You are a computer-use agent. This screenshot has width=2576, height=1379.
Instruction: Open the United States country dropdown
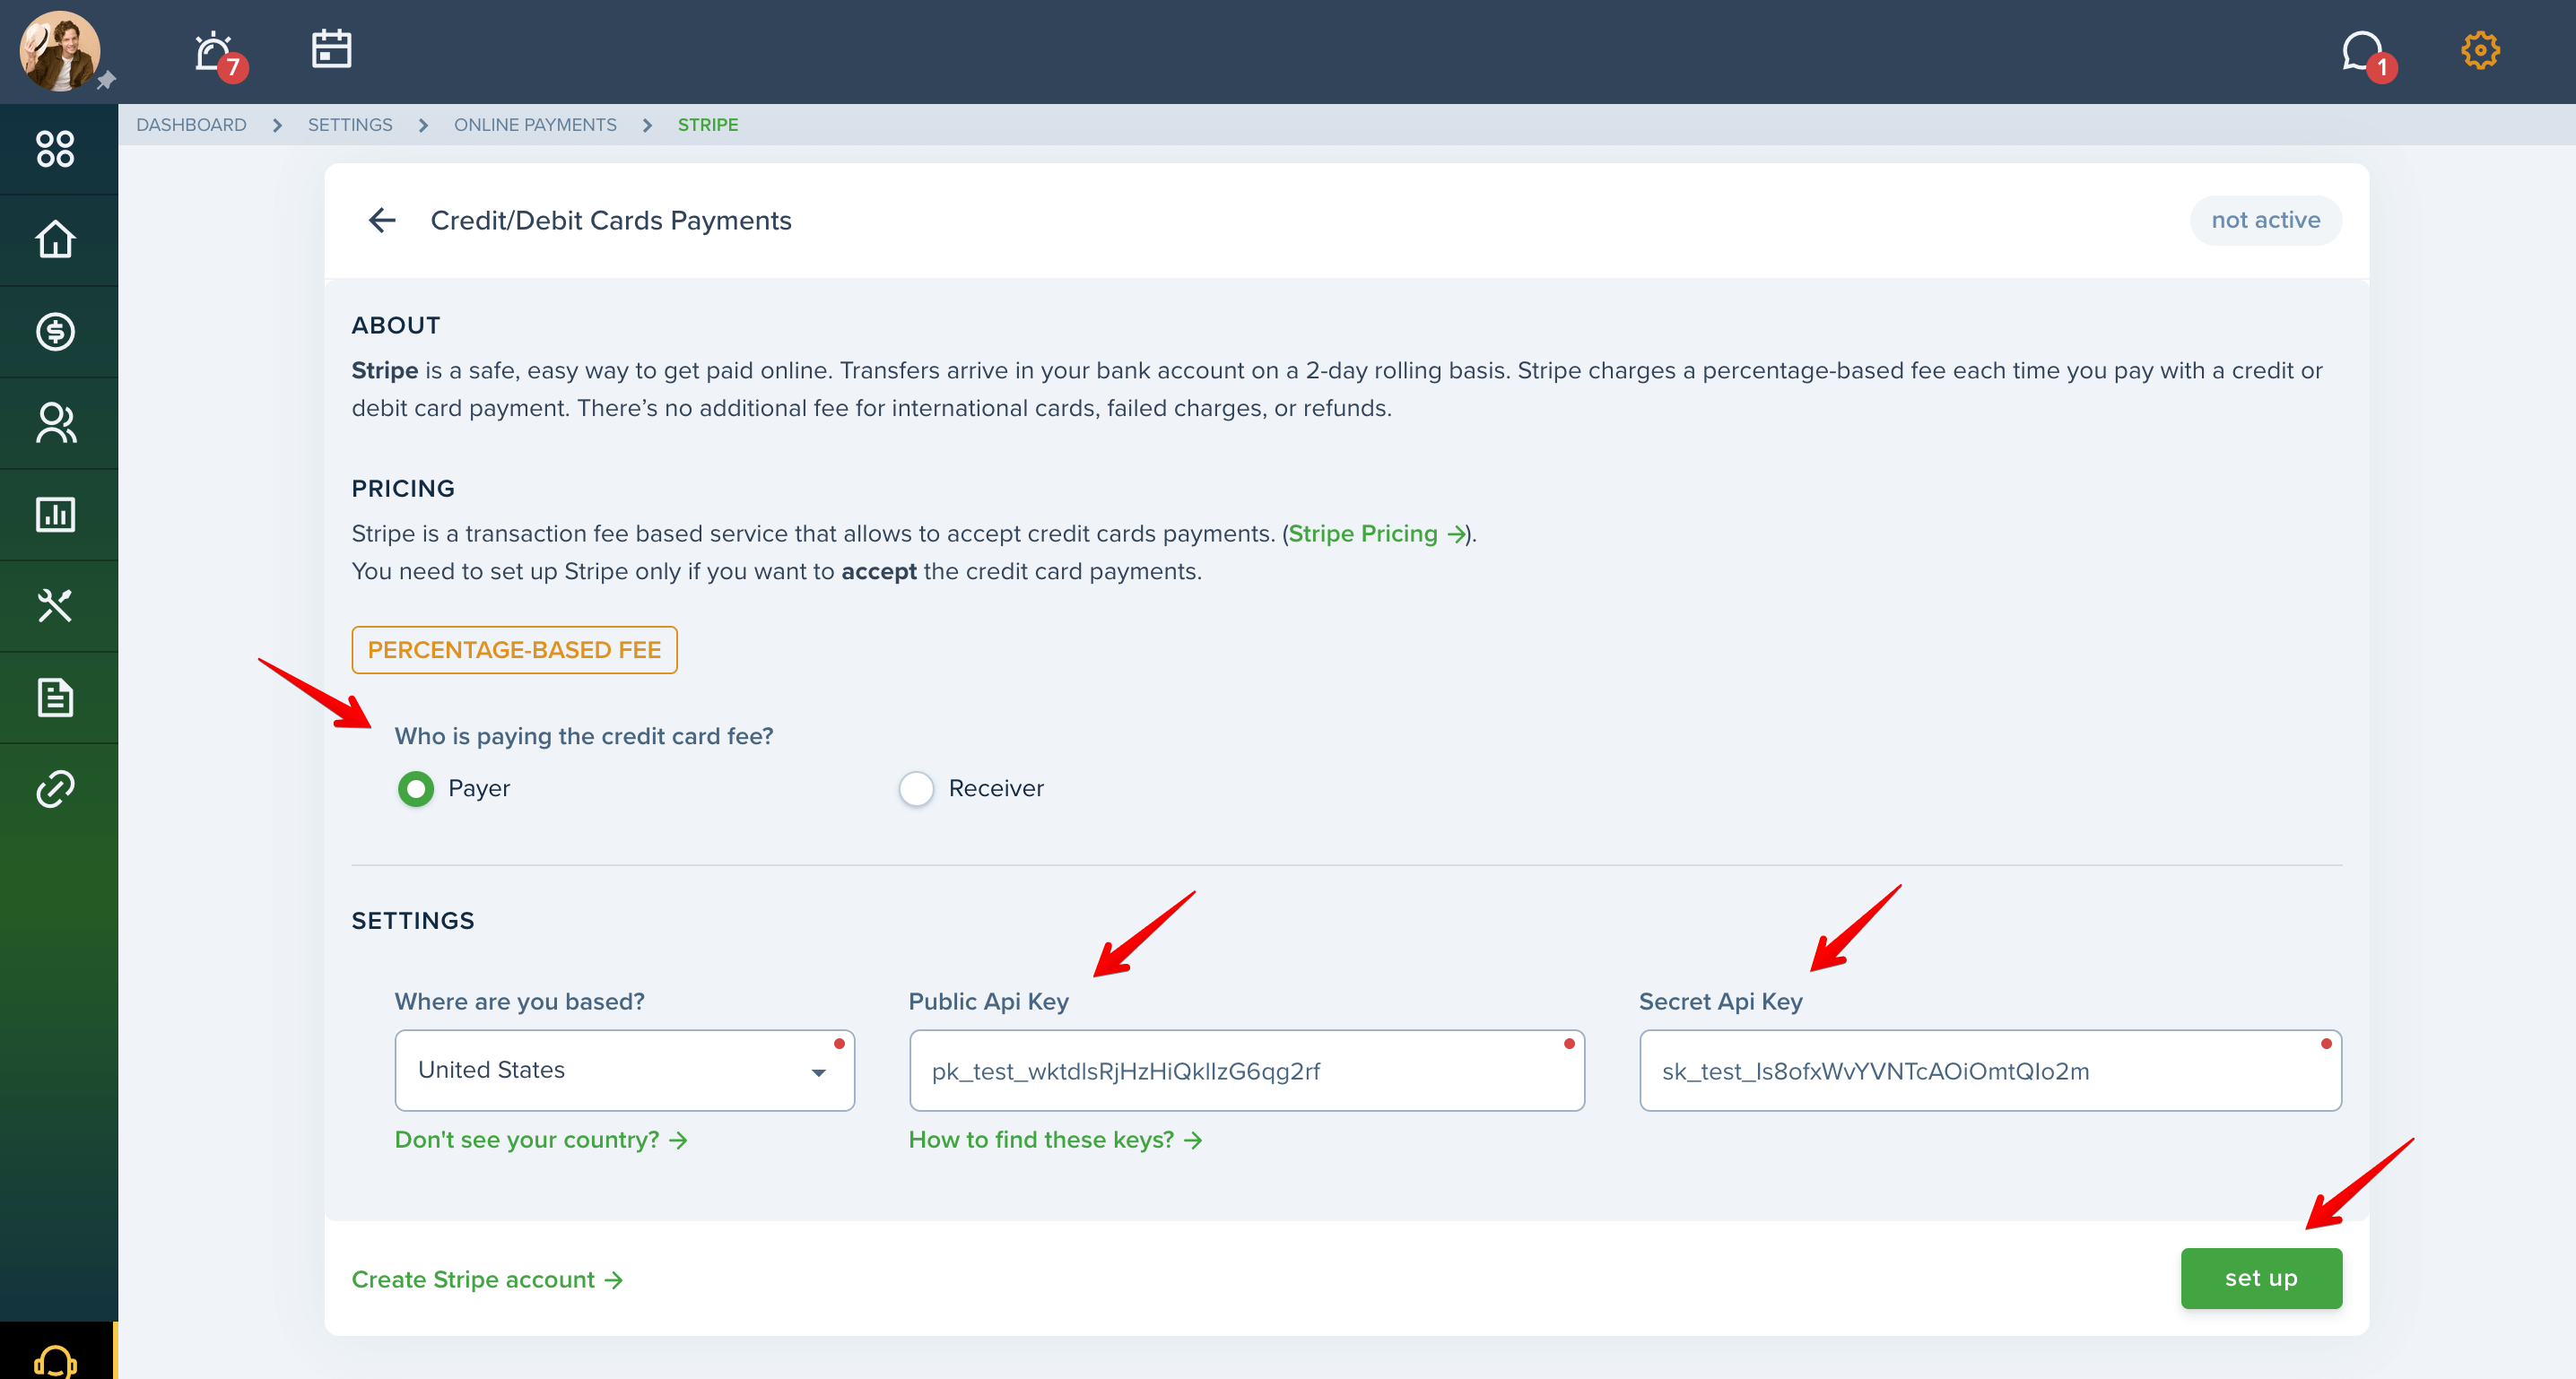[624, 1070]
